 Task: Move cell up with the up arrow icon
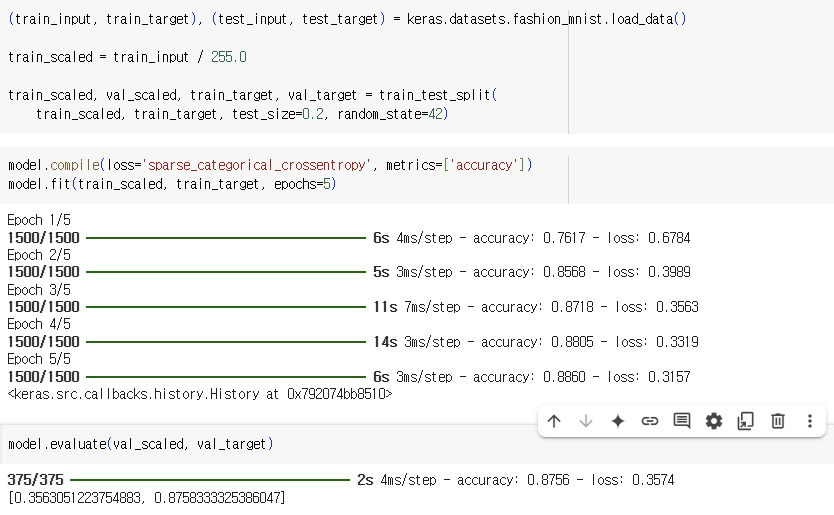click(x=554, y=421)
